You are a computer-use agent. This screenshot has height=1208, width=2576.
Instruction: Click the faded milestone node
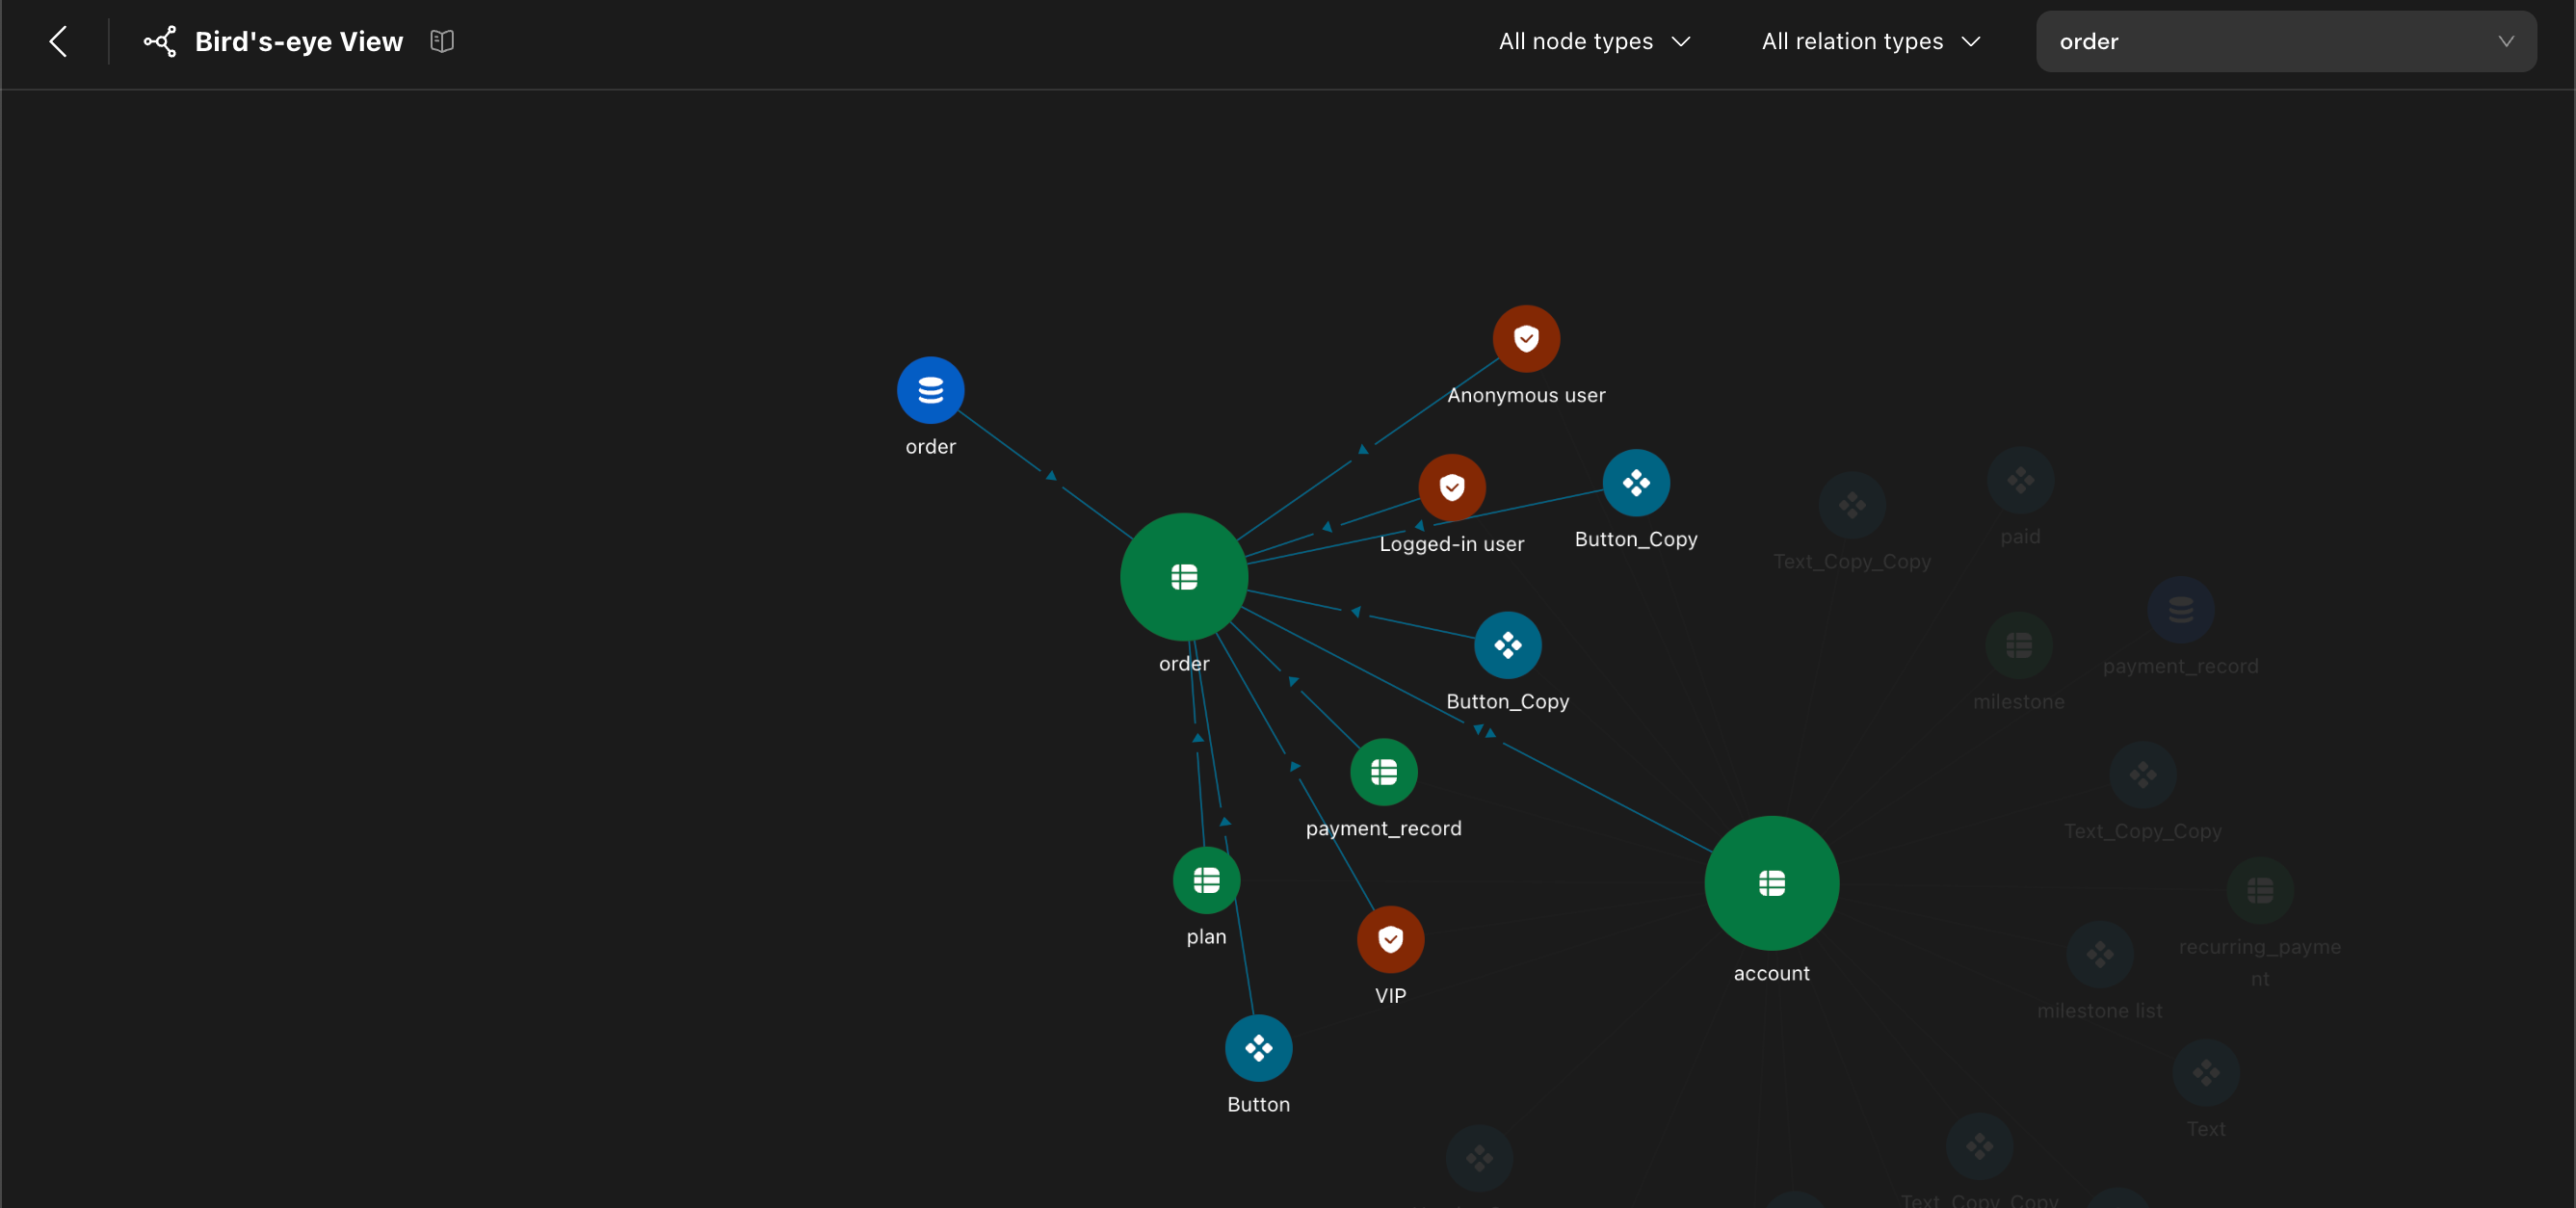click(2018, 646)
